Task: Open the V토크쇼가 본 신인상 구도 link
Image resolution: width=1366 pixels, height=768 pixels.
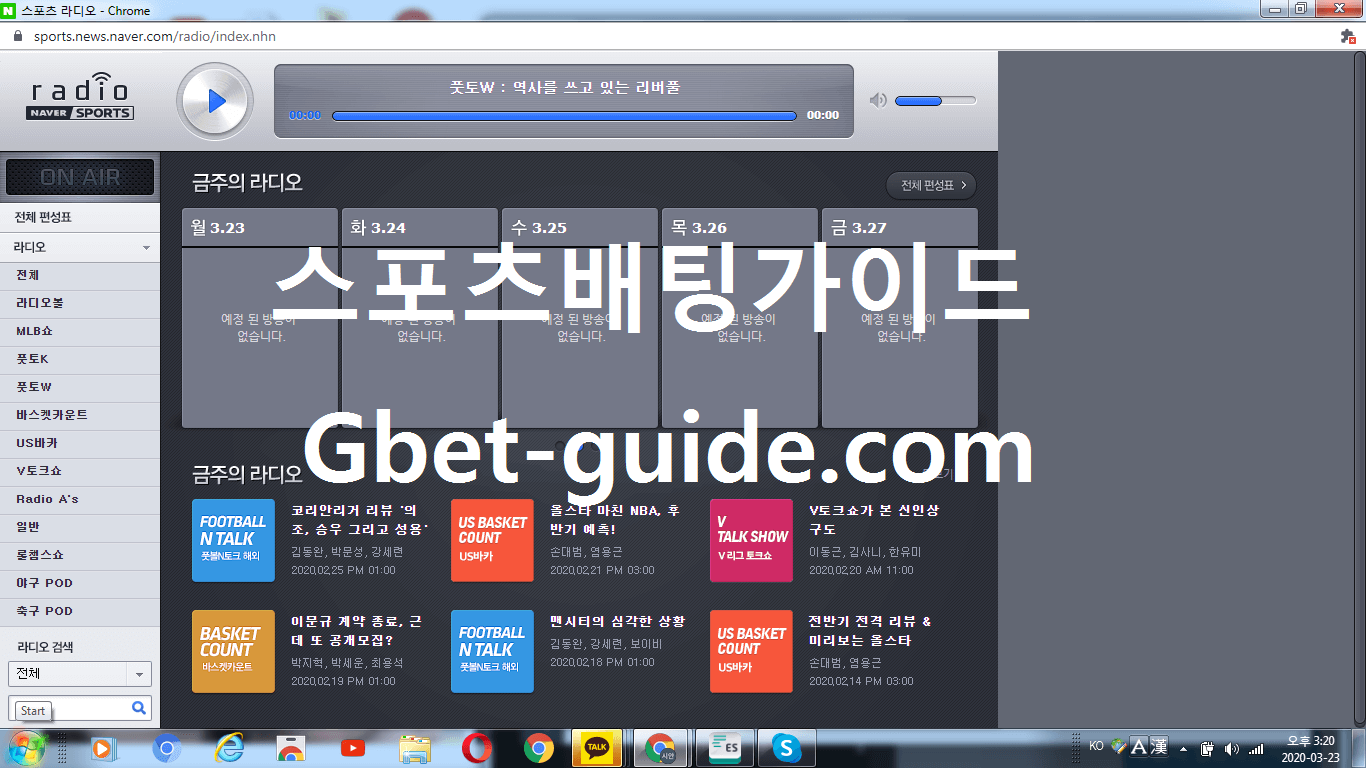Action: click(874, 519)
